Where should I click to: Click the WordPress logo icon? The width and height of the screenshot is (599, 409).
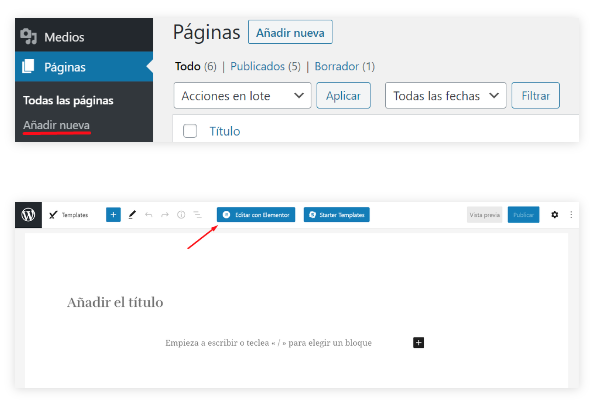tap(28, 215)
